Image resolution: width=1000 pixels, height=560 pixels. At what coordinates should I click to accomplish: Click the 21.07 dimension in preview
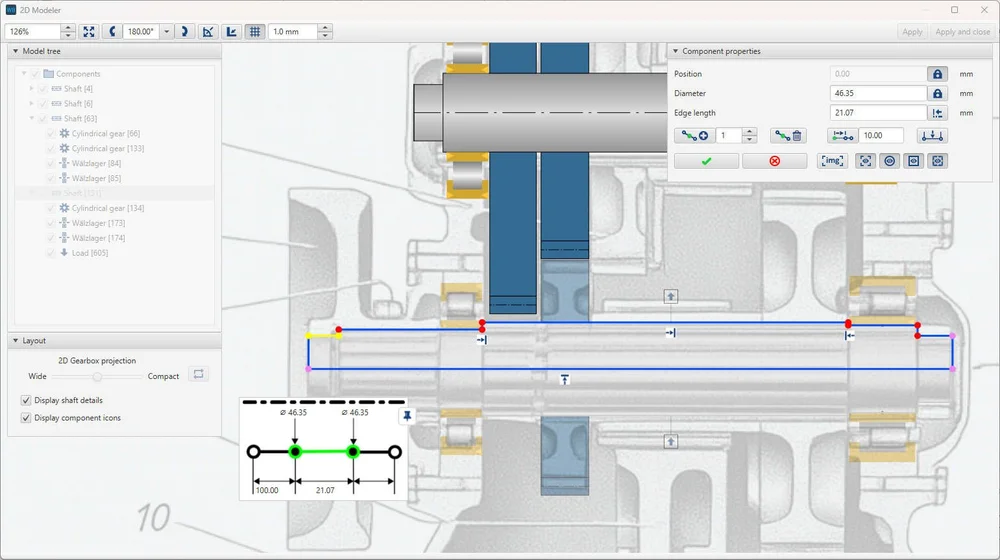pyautogui.click(x=325, y=490)
